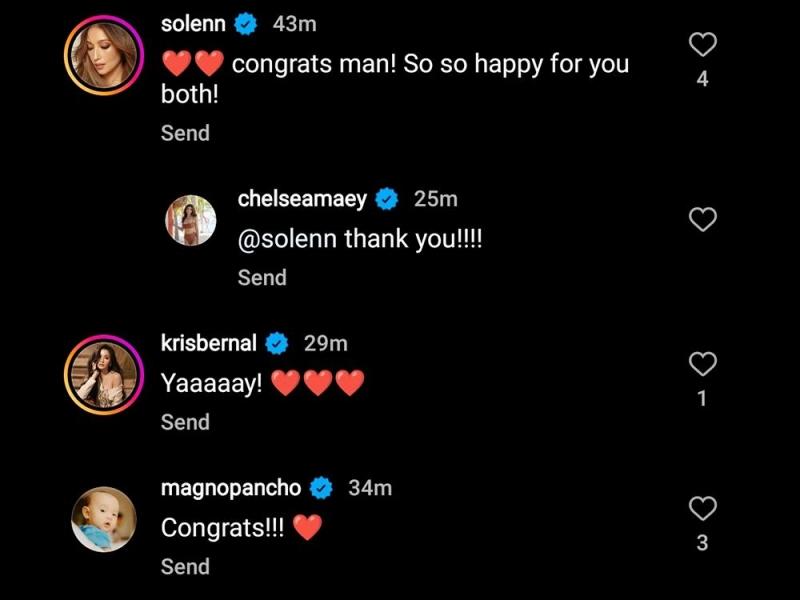The image size is (800, 600).
Task: Open solenn's profile picture
Action: [x=104, y=55]
